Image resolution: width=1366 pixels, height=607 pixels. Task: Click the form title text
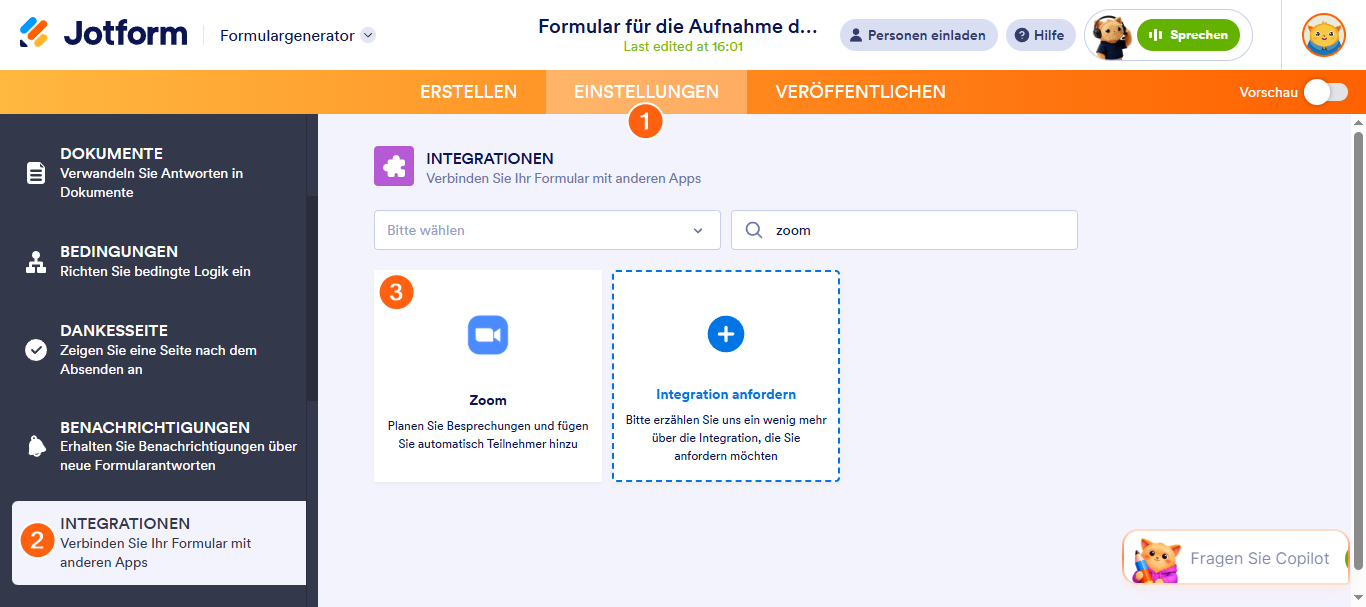tap(678, 26)
